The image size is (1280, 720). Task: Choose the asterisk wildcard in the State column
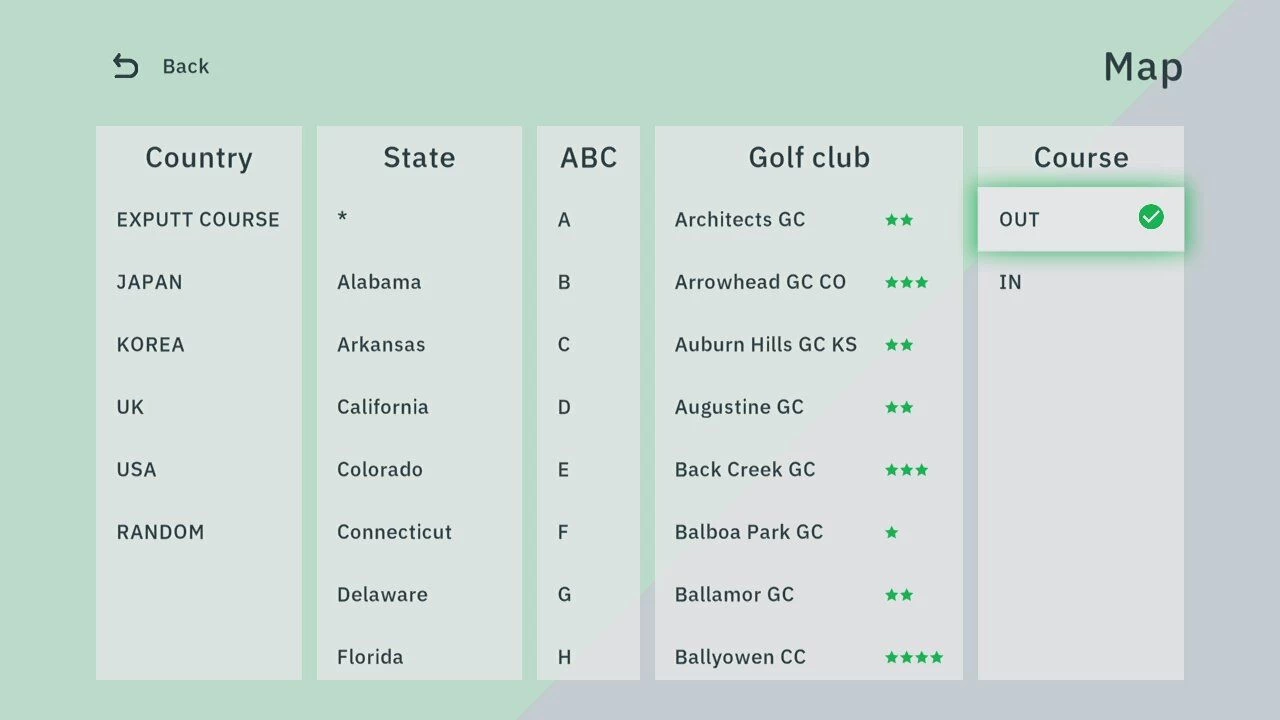[x=343, y=219]
